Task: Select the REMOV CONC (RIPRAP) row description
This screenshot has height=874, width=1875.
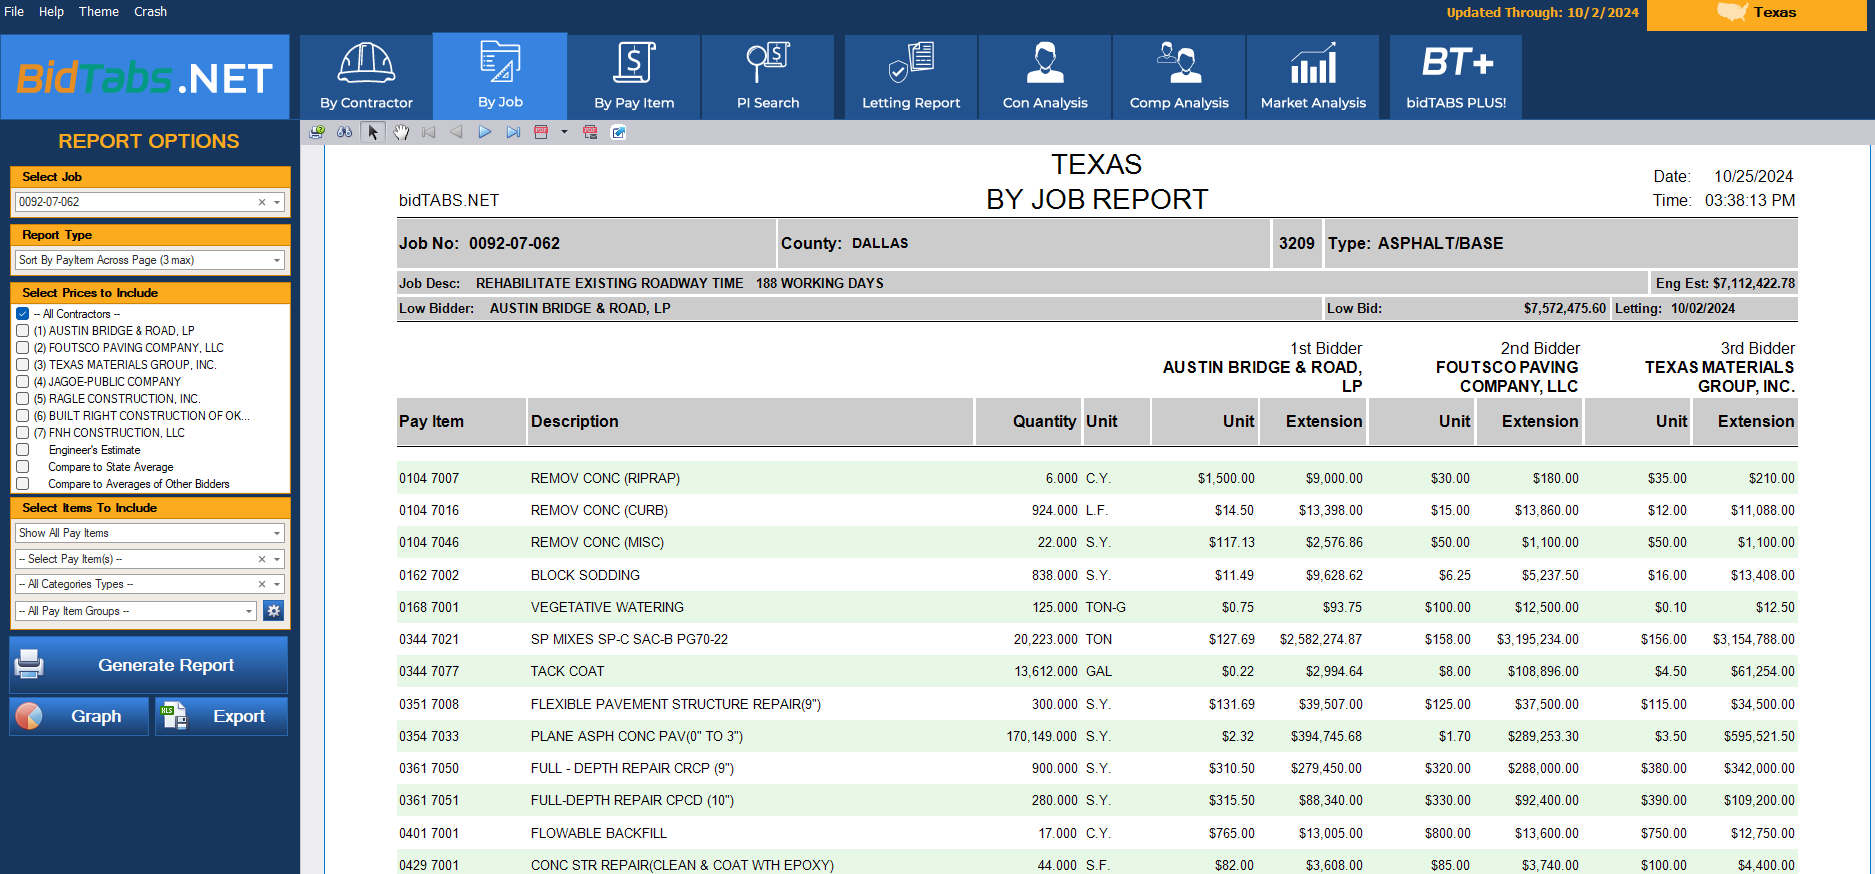Action: pos(605,478)
